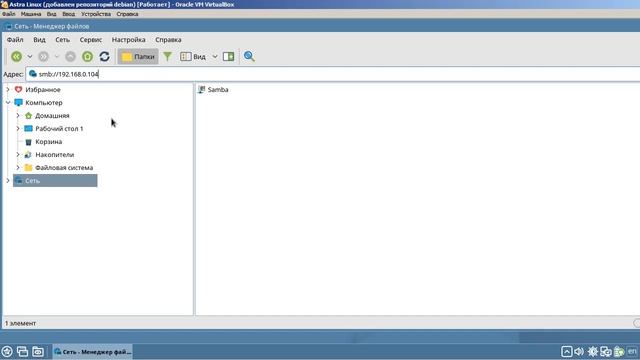Refresh the current view with reload icon
This screenshot has height=360, width=640.
click(x=104, y=57)
